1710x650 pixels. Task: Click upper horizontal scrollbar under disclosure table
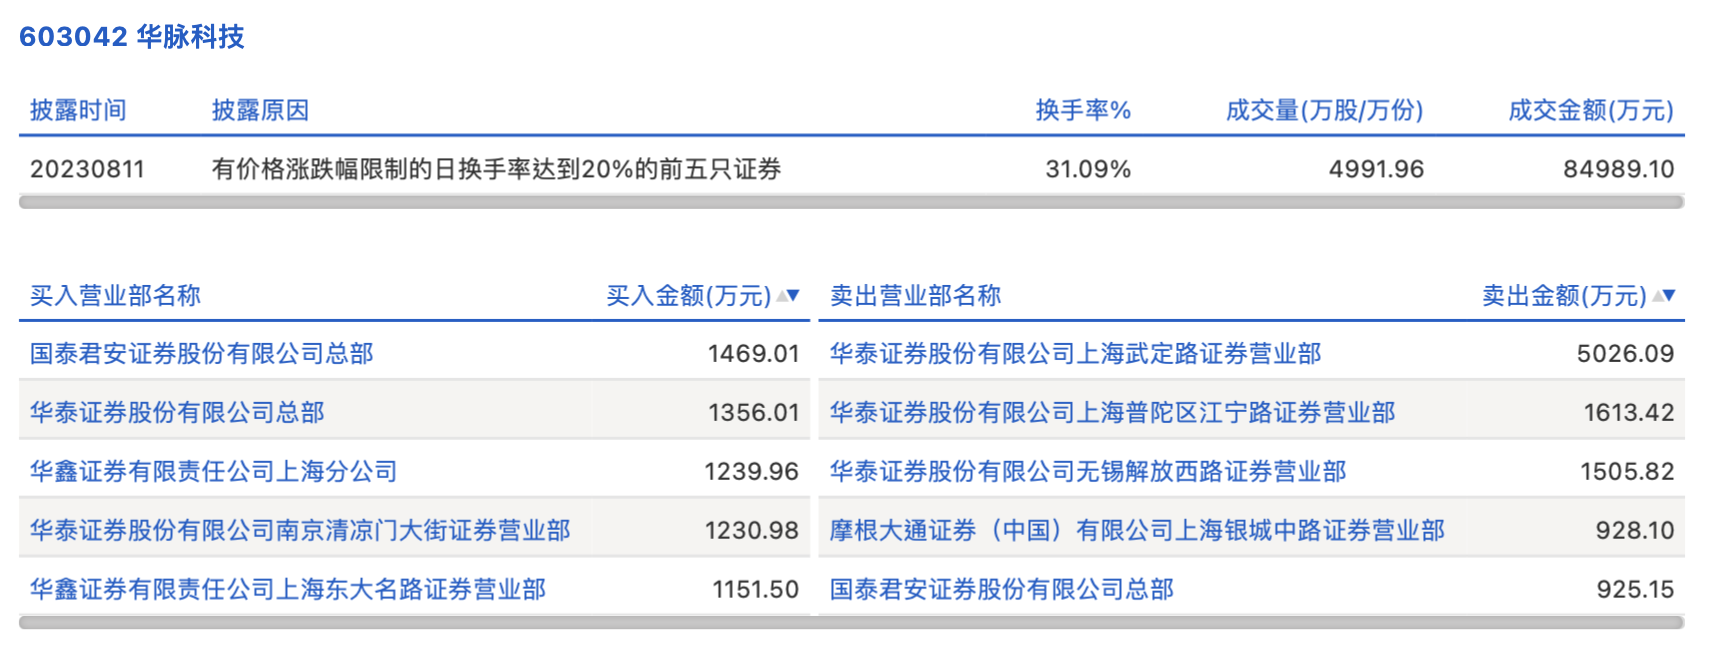click(x=851, y=203)
